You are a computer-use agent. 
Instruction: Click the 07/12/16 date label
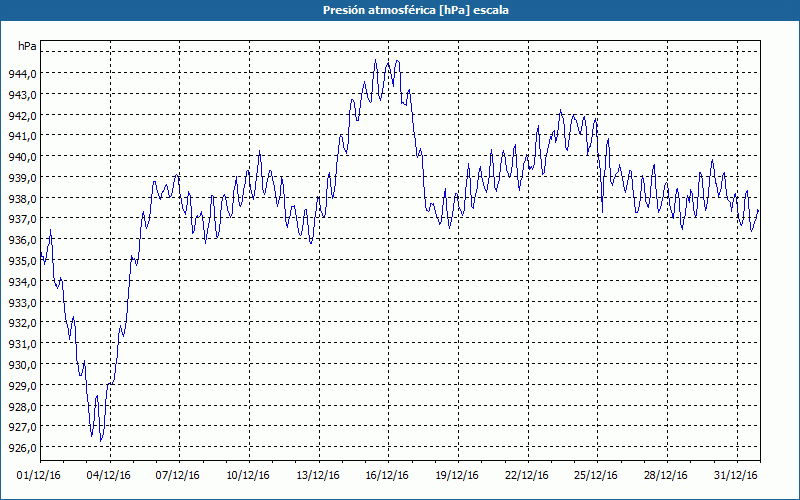point(178,476)
